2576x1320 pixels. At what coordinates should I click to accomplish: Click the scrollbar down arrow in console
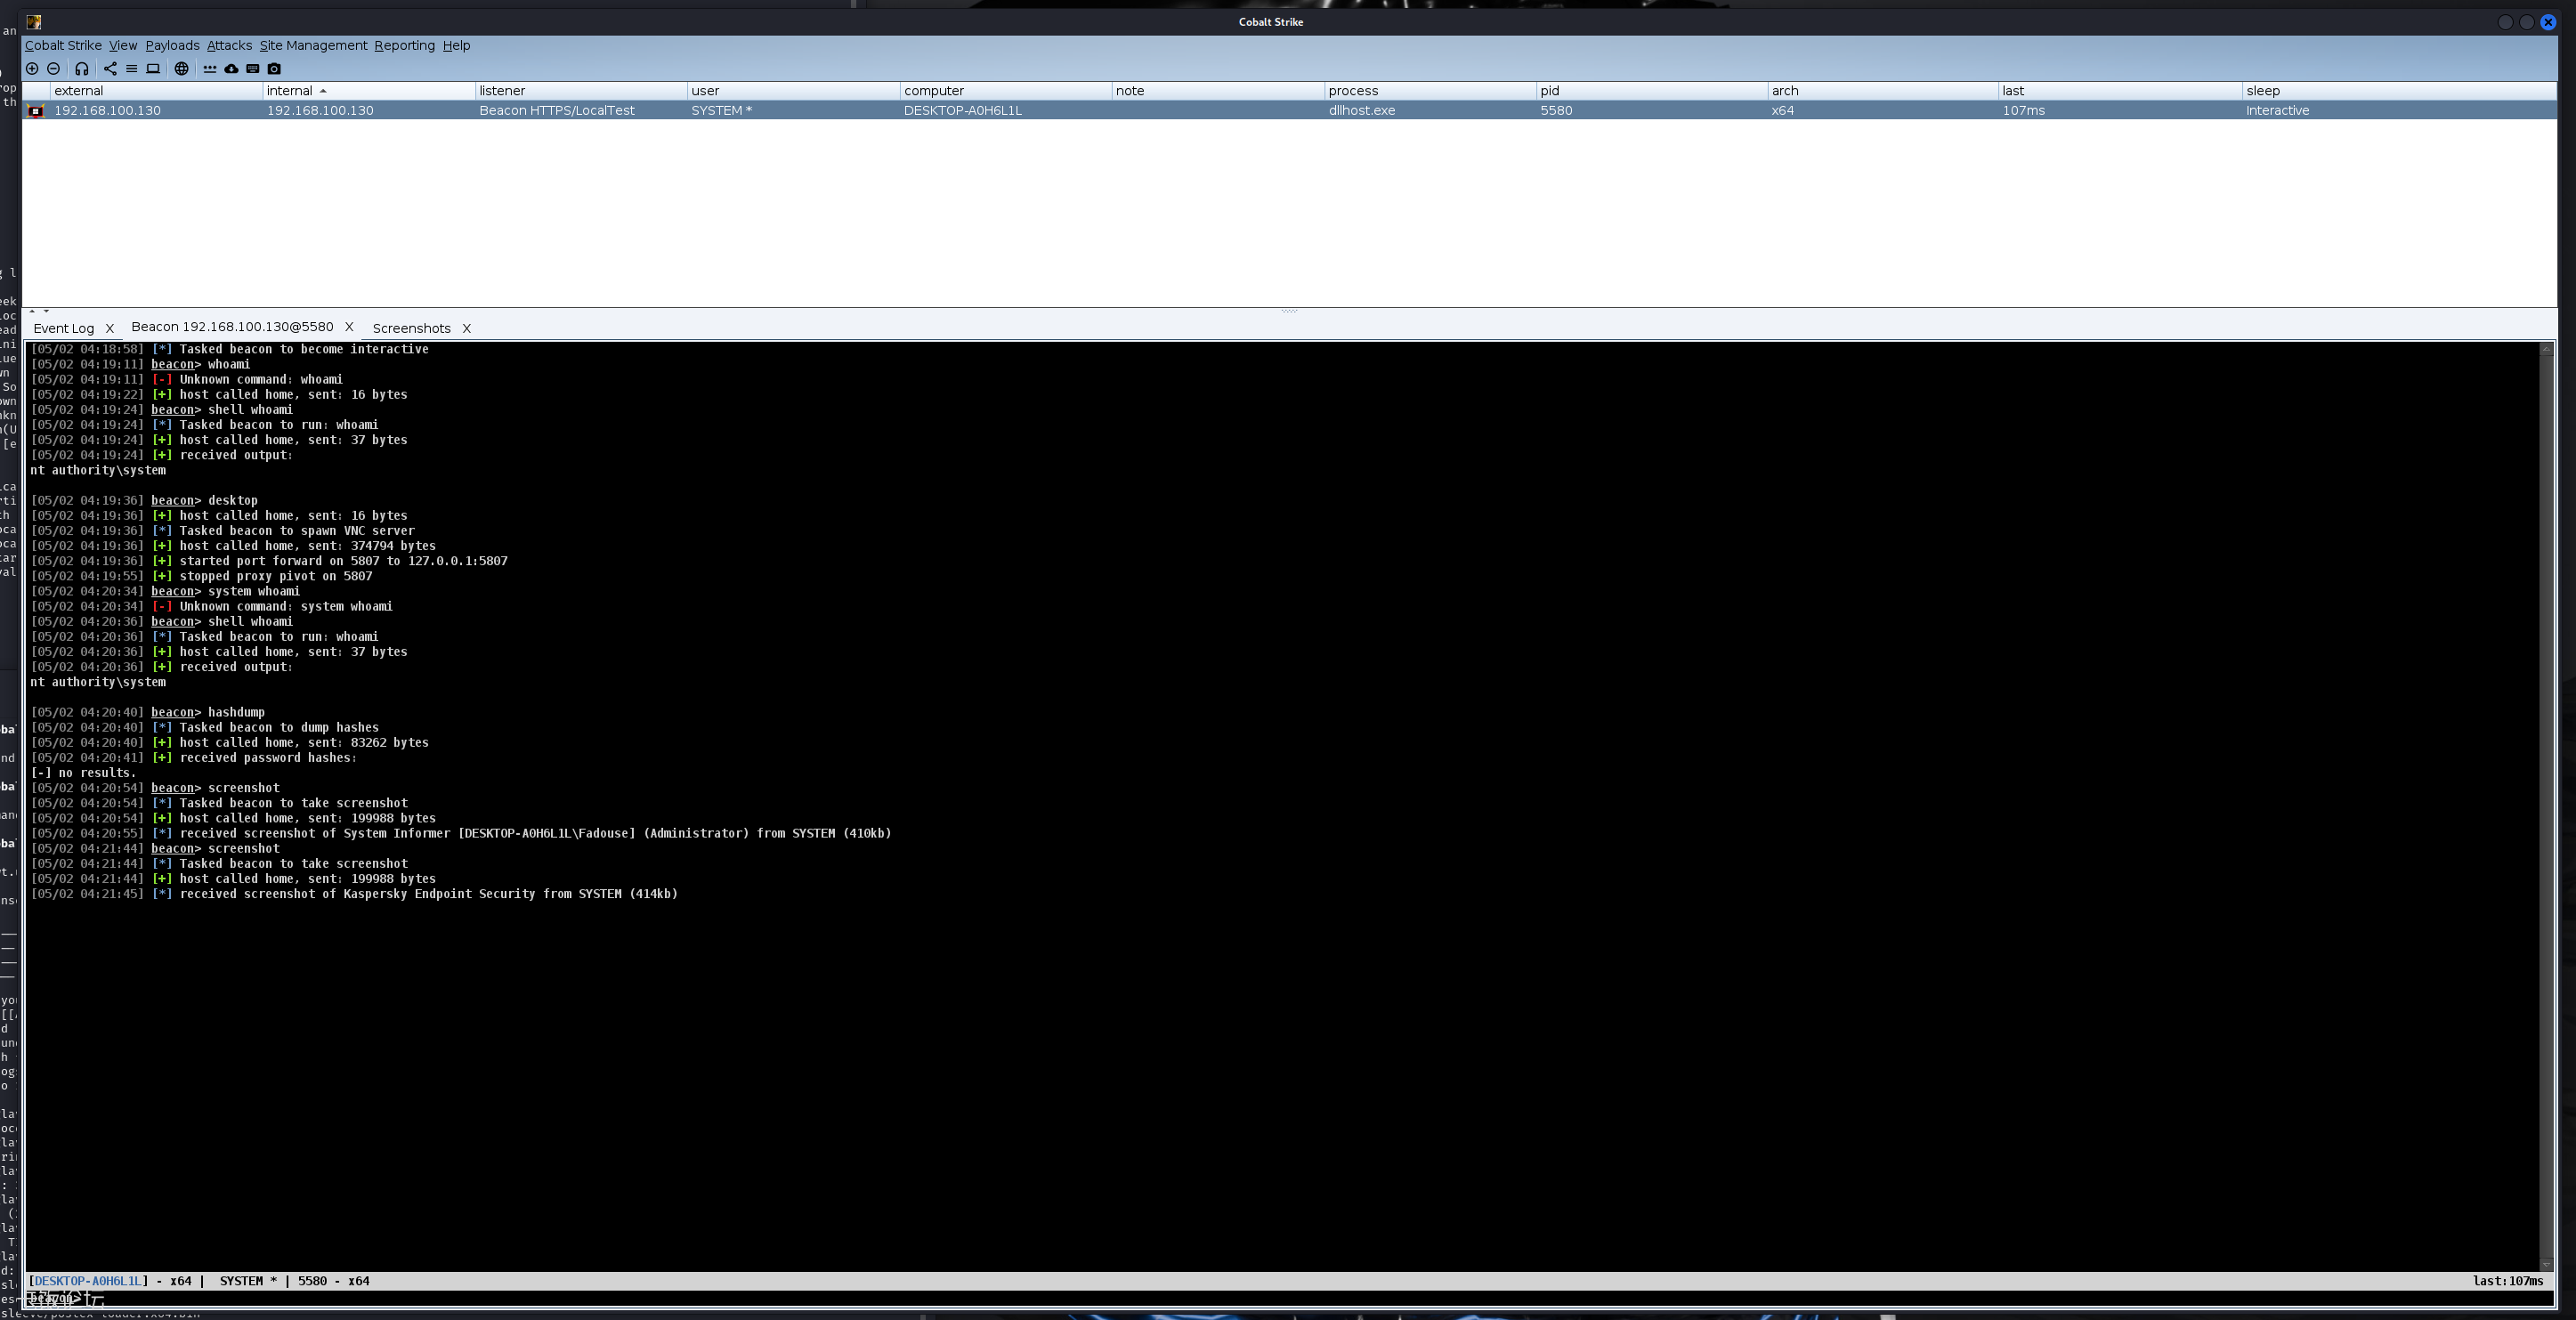[x=2547, y=1264]
